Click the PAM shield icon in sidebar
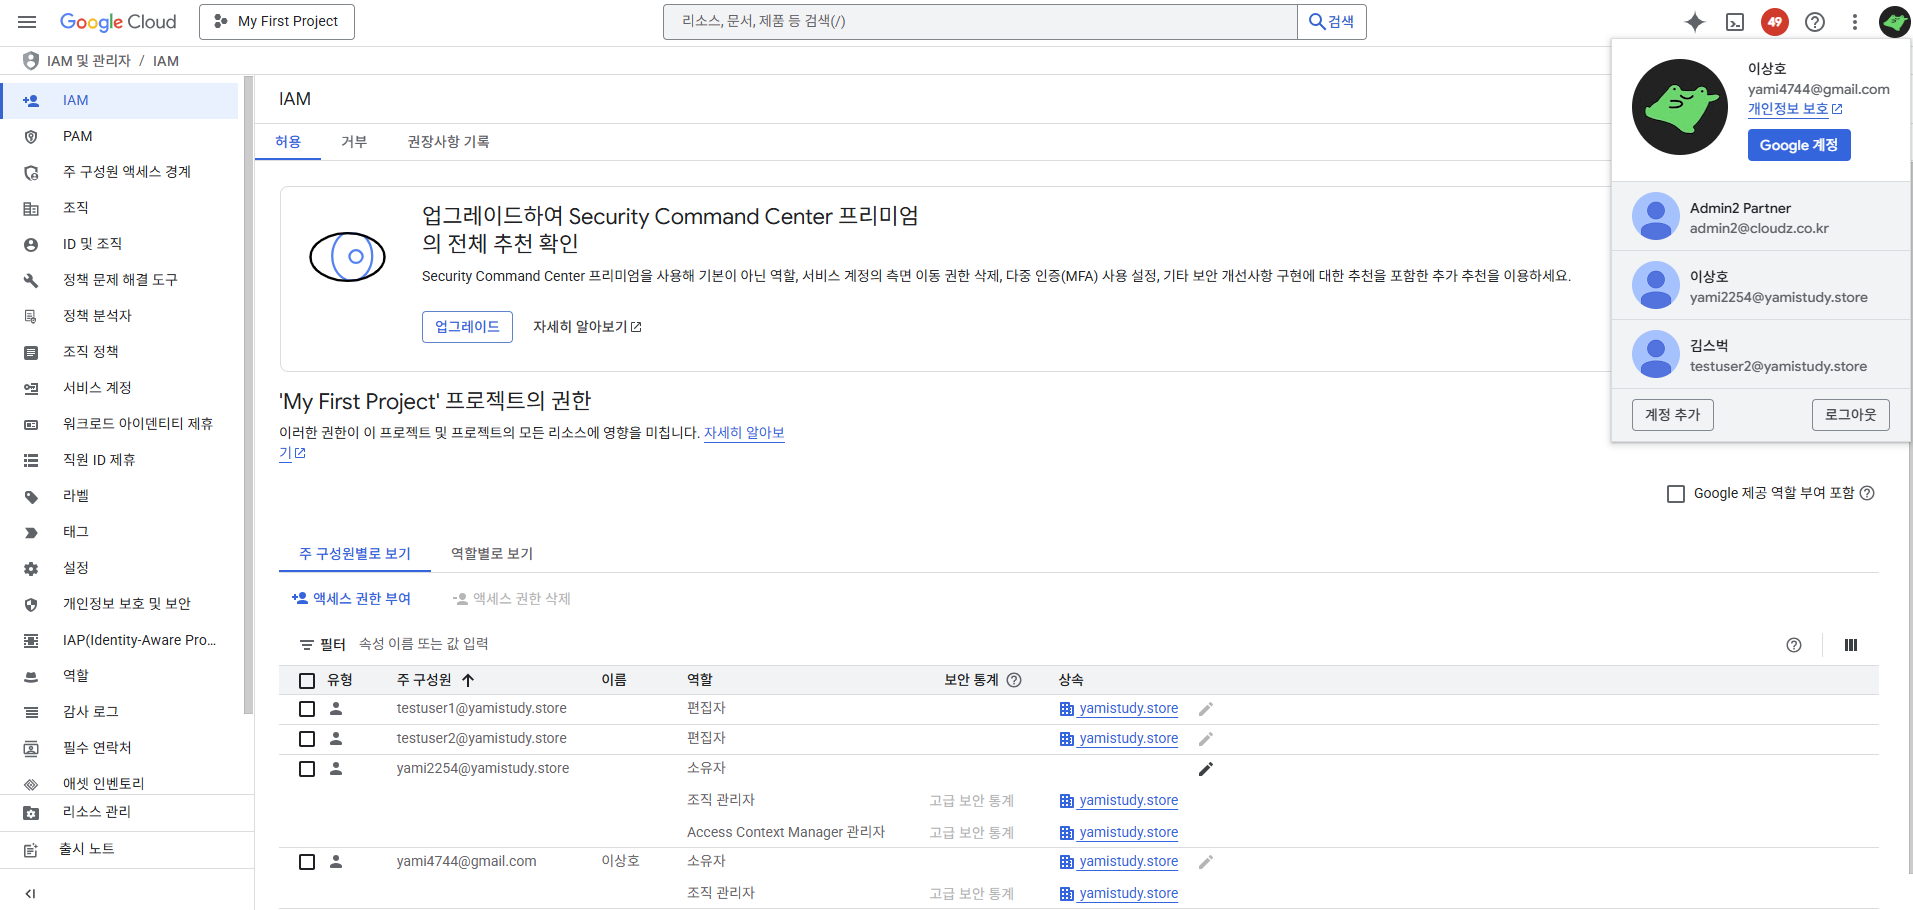The height and width of the screenshot is (910, 1913). pyautogui.click(x=31, y=137)
